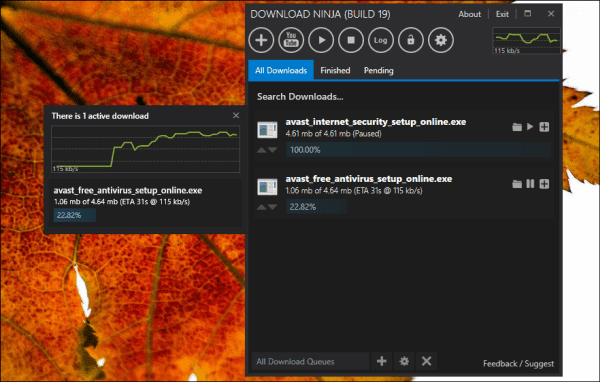Screen dimensions: 600x382
Task: Open the All Download Queues dropdown
Action: pyautogui.click(x=310, y=361)
